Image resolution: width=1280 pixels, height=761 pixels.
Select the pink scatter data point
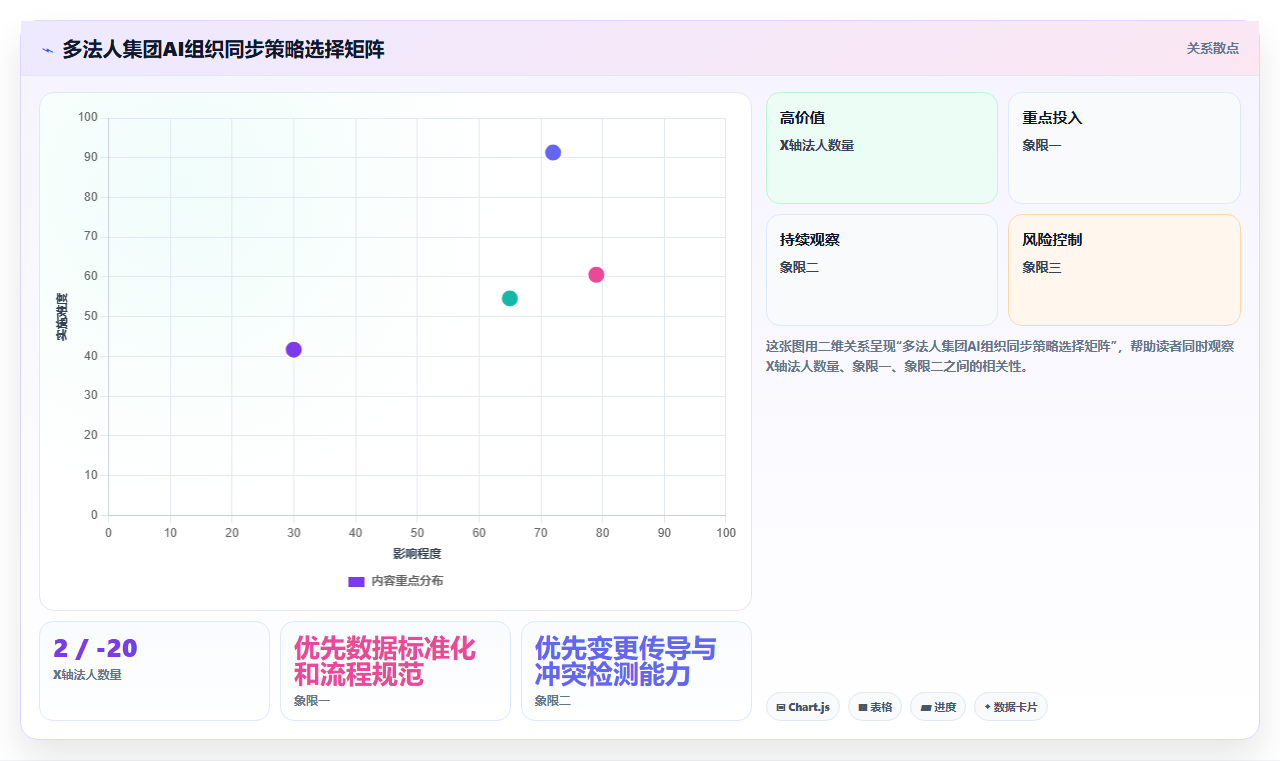(x=596, y=275)
